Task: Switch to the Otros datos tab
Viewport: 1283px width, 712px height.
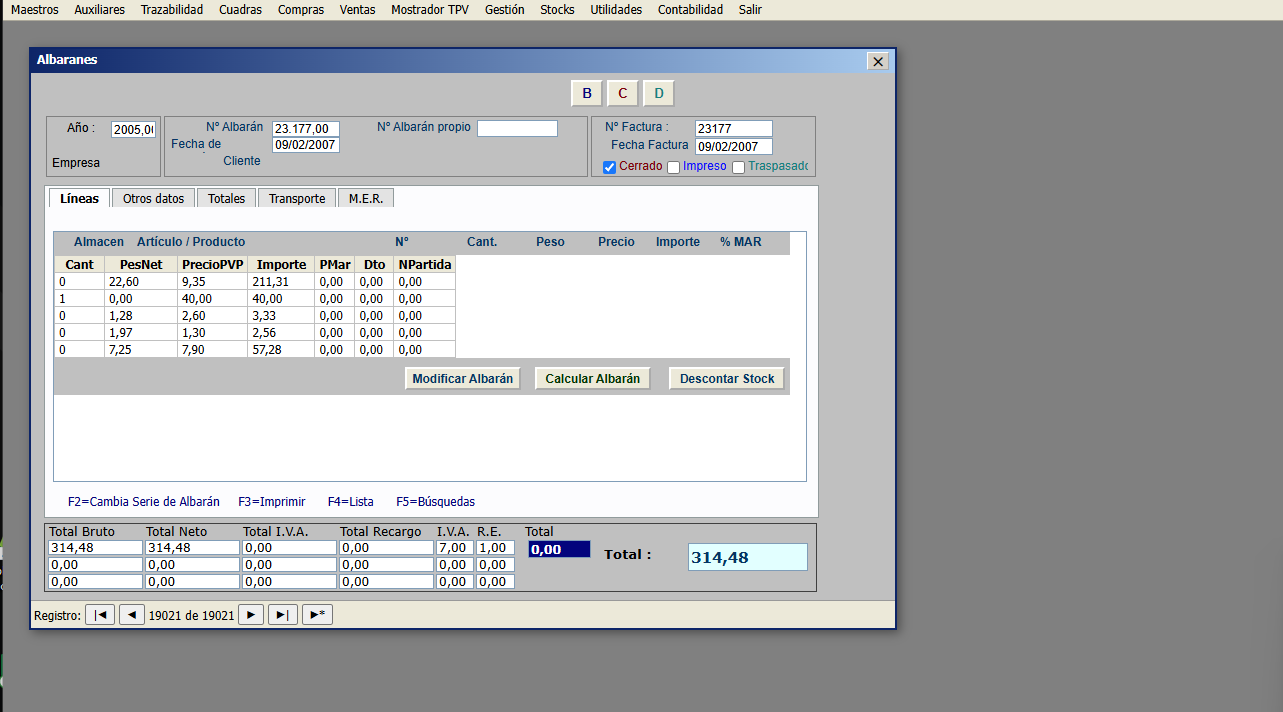Action: pyautogui.click(x=153, y=198)
